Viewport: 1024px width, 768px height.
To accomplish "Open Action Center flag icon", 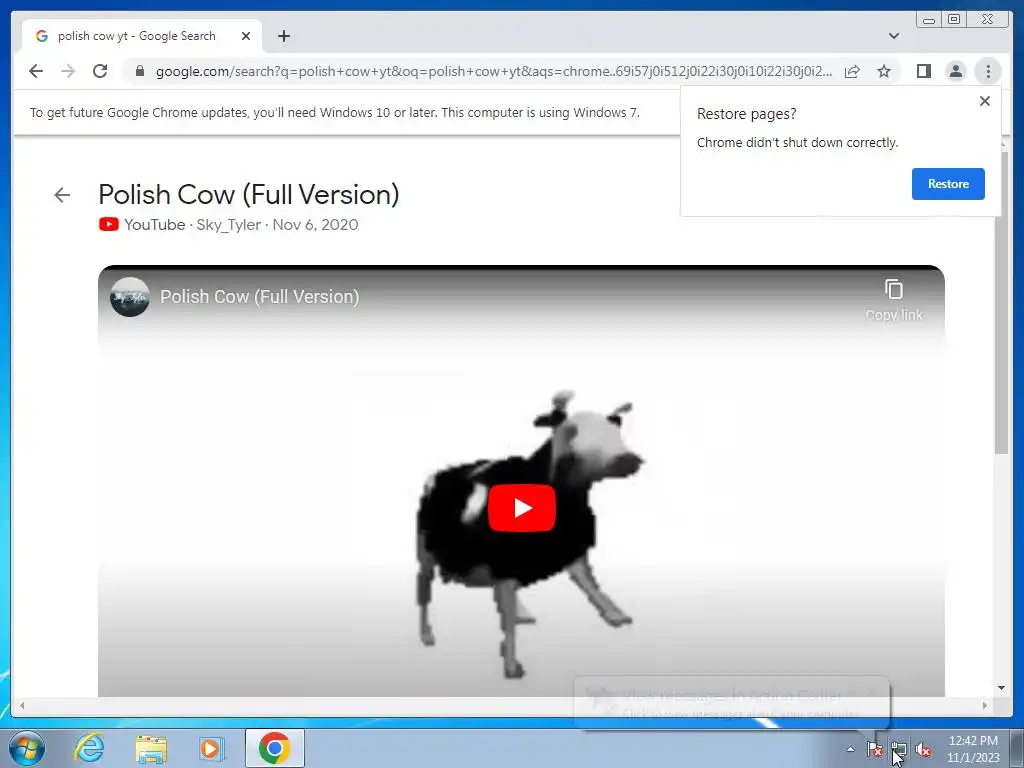I will [874, 749].
